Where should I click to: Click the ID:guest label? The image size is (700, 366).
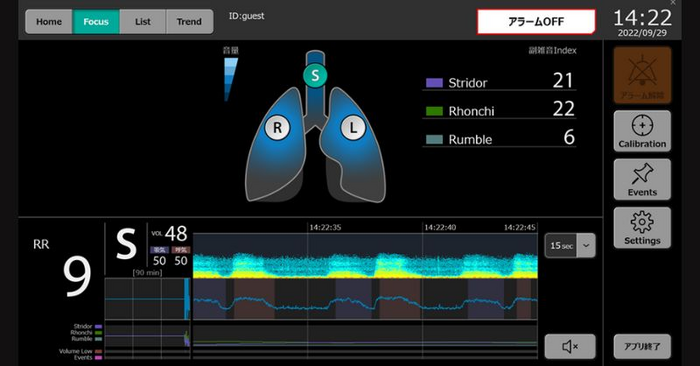pos(246,16)
